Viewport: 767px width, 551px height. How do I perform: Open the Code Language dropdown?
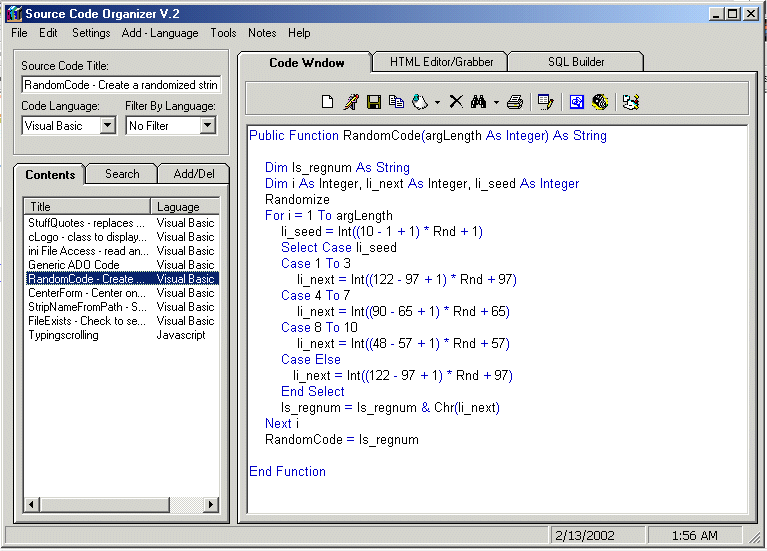tap(108, 126)
